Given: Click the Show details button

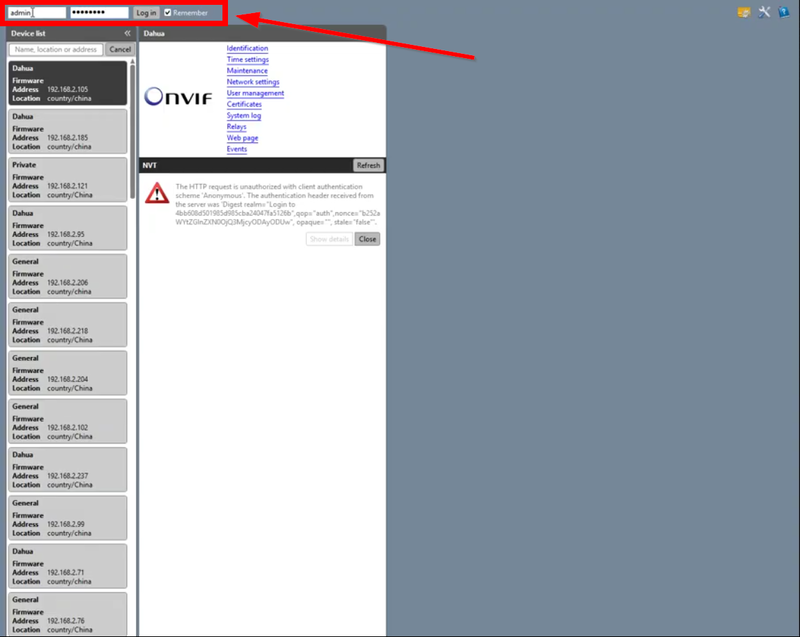Looking at the screenshot, I should 329,239.
